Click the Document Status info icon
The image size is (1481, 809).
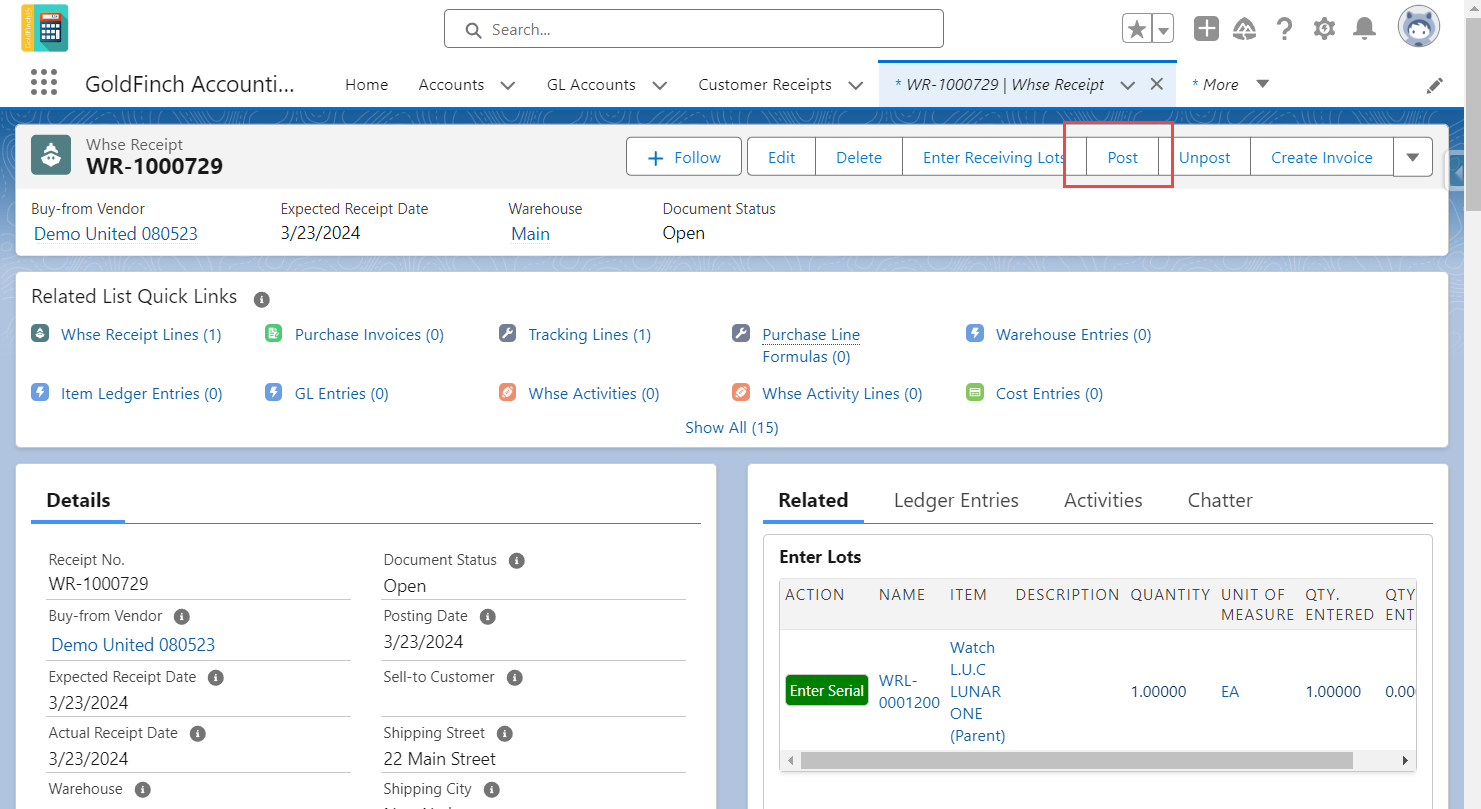pyautogui.click(x=517, y=561)
